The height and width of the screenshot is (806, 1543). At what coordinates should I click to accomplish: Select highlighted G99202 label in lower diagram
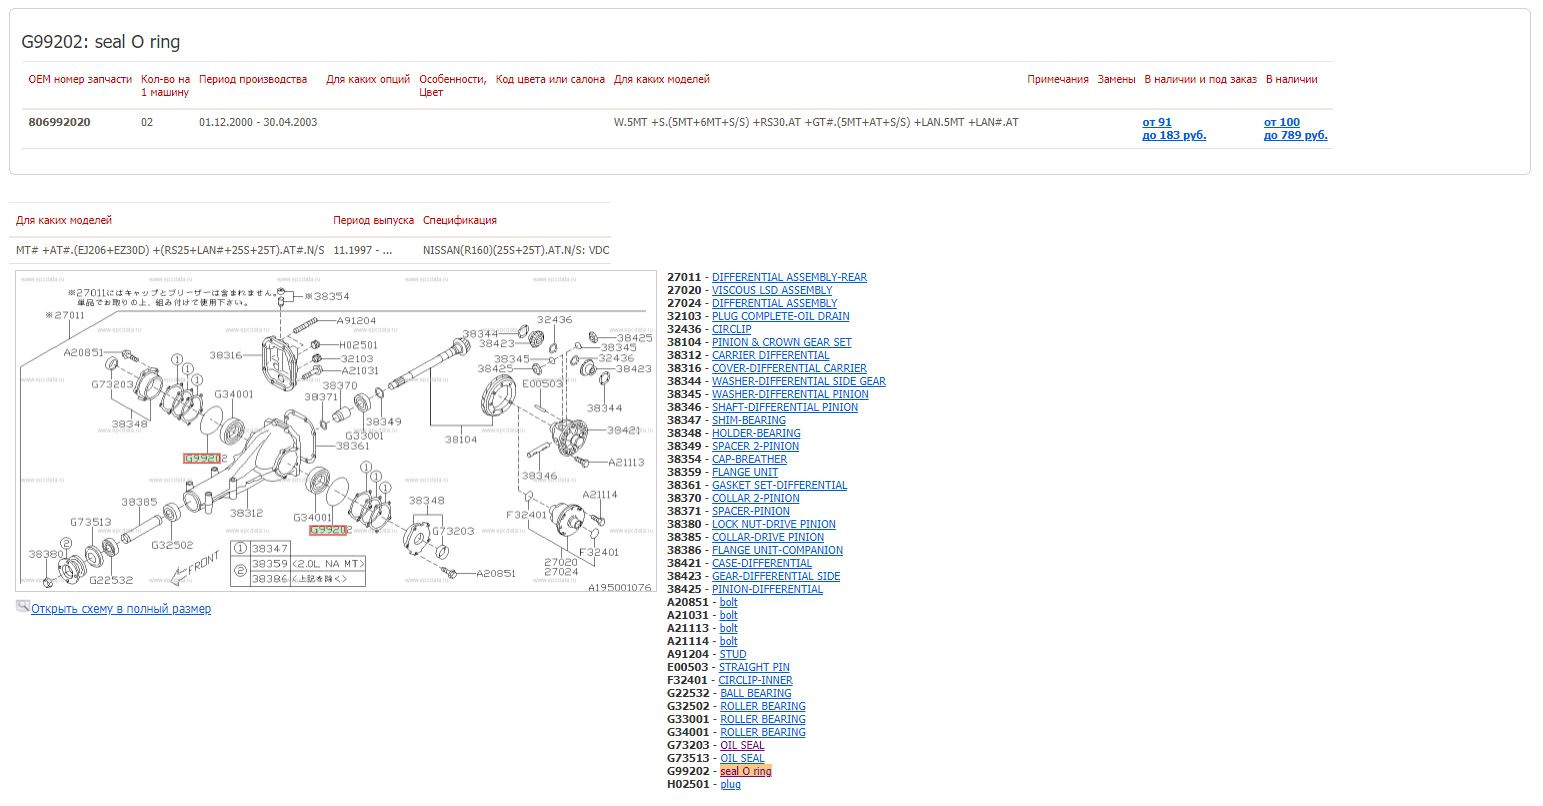(x=328, y=531)
